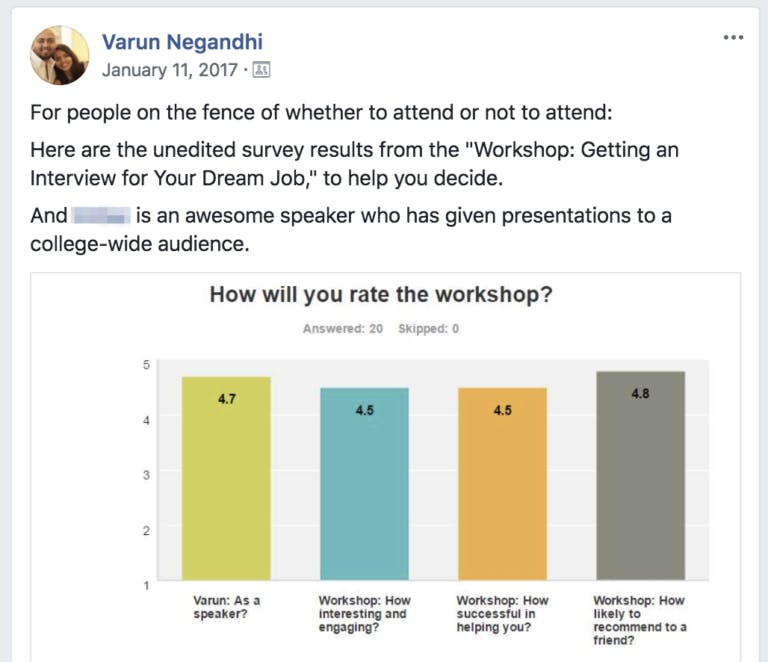The width and height of the screenshot is (768, 662).
Task: Click the Skipped: 0 label
Action: point(429,329)
